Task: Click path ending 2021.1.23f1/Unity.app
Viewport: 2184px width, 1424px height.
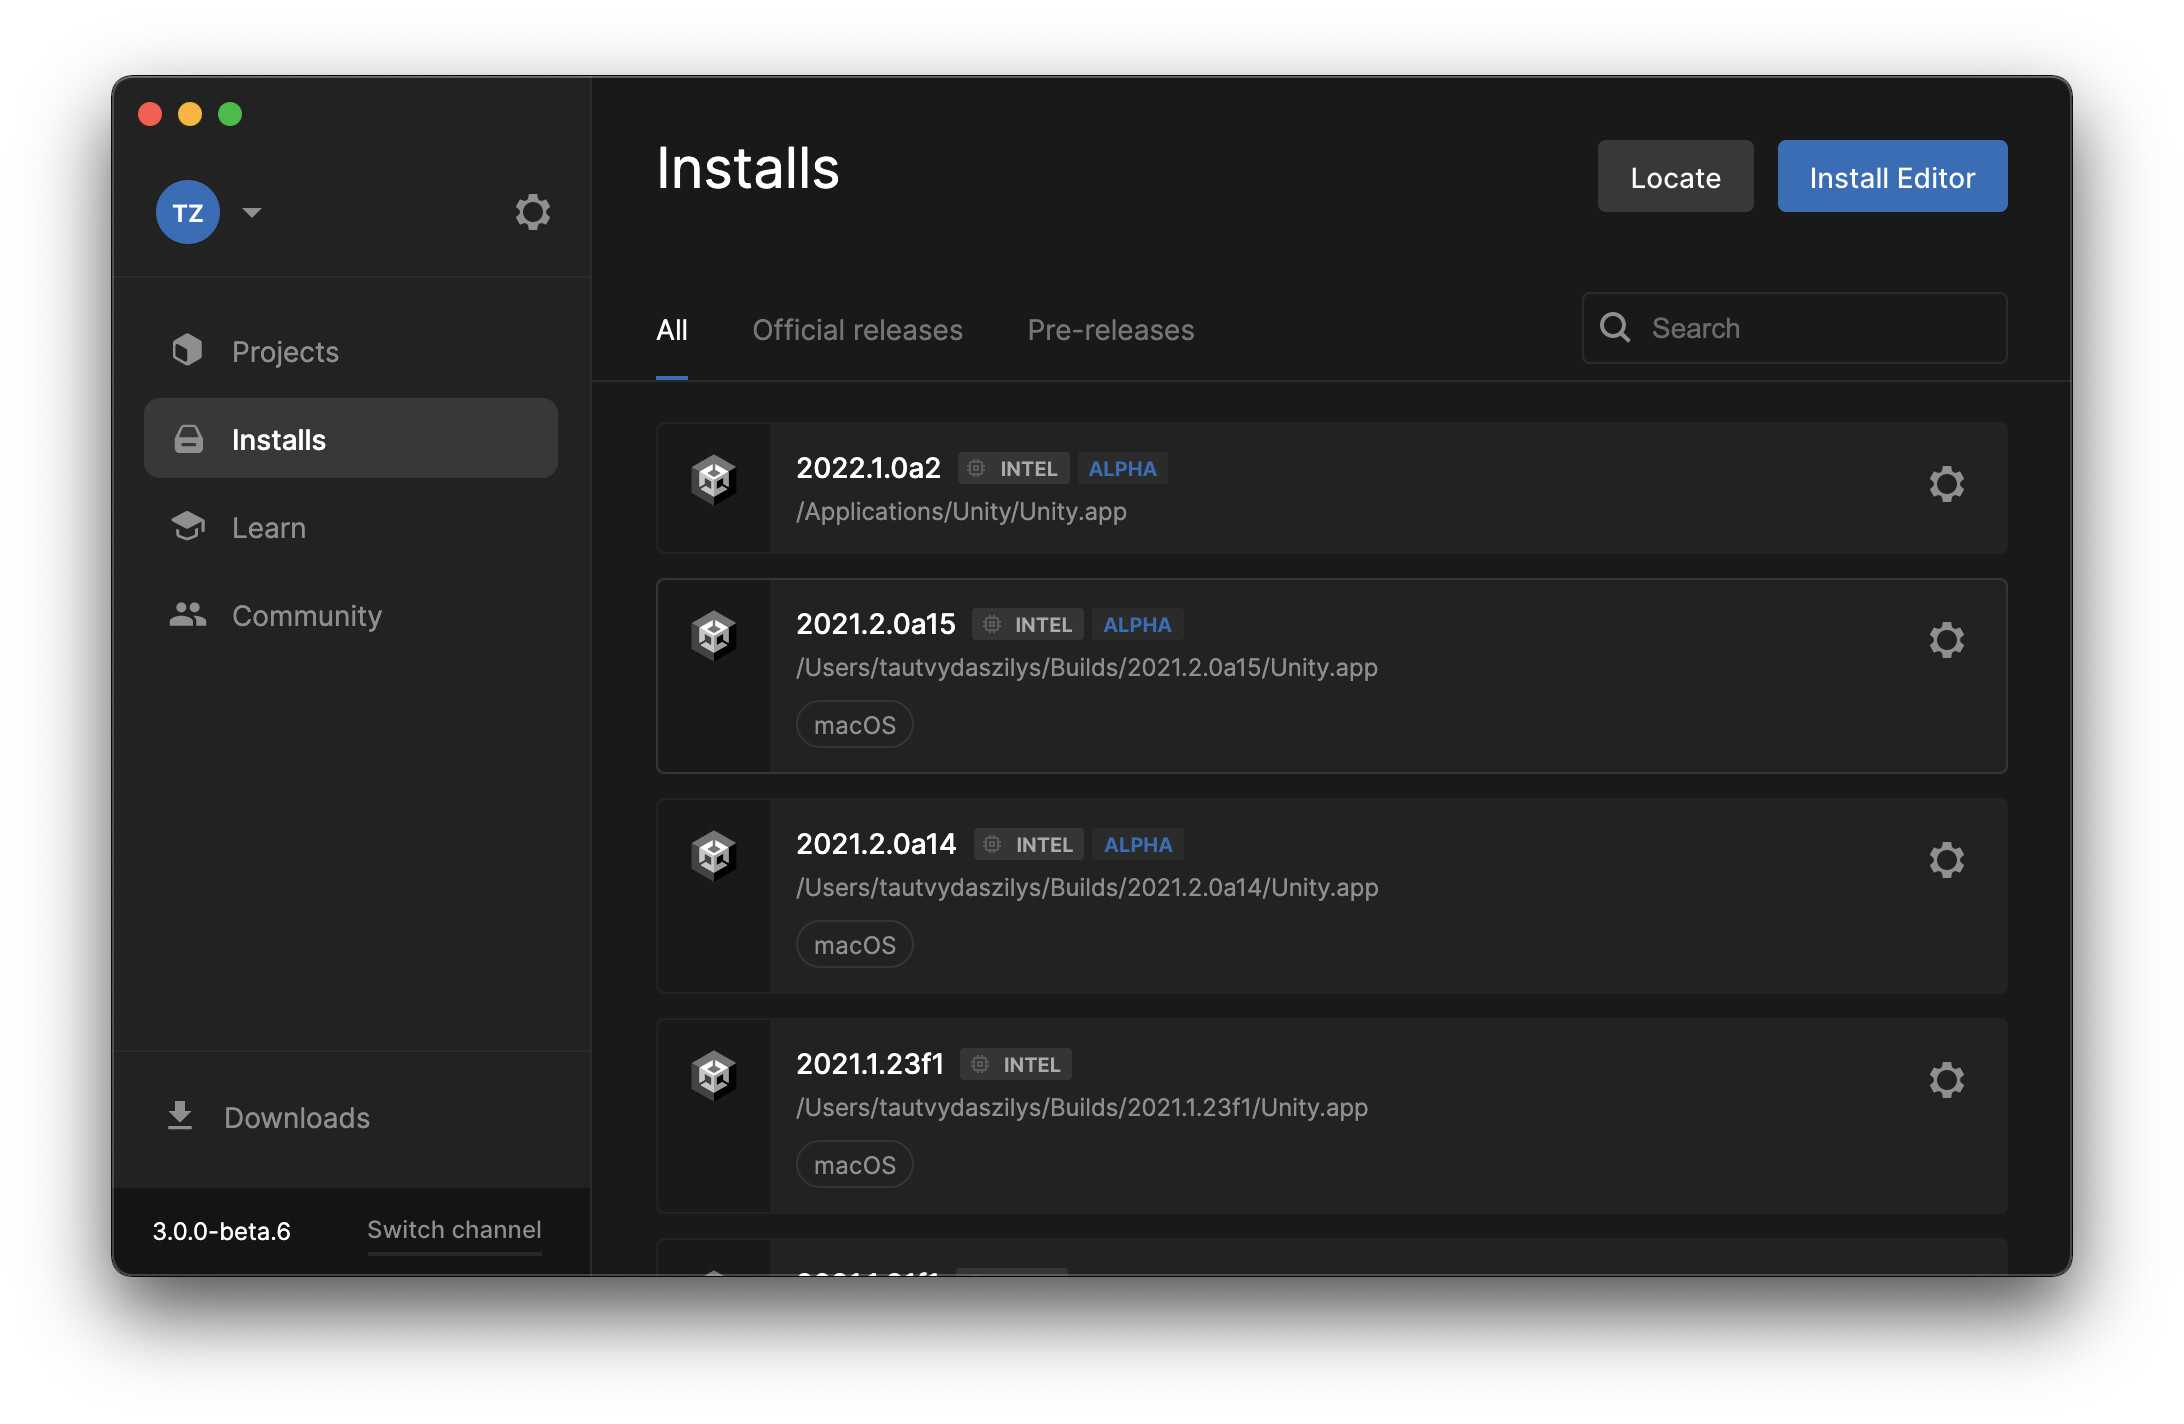Action: pos(1082,1107)
